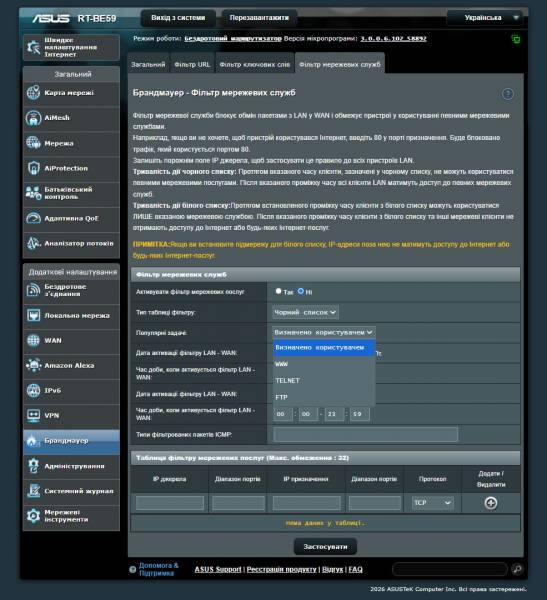Image resolution: width=547 pixels, height=600 pixels.
Task: Click the plus icon to add filter rule
Action: tap(491, 503)
